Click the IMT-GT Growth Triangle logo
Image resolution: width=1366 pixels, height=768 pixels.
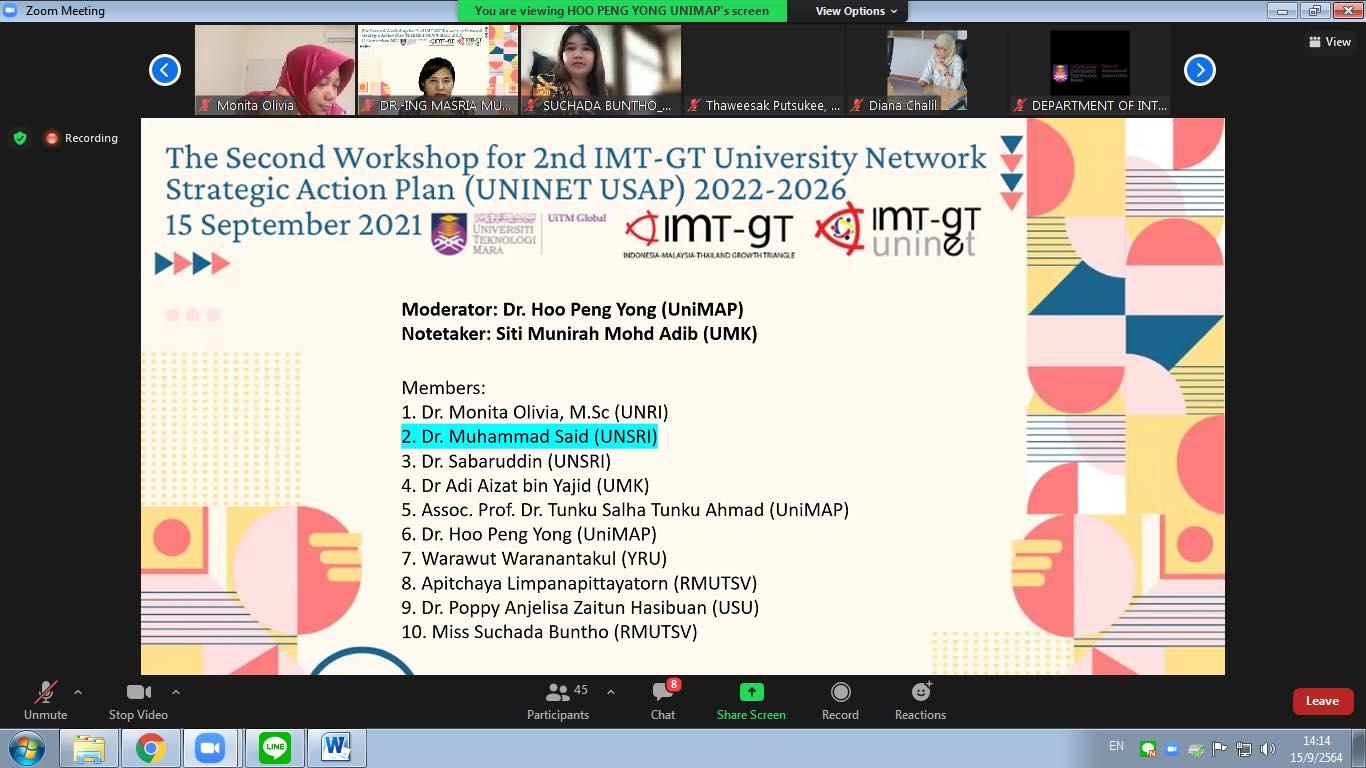click(709, 234)
